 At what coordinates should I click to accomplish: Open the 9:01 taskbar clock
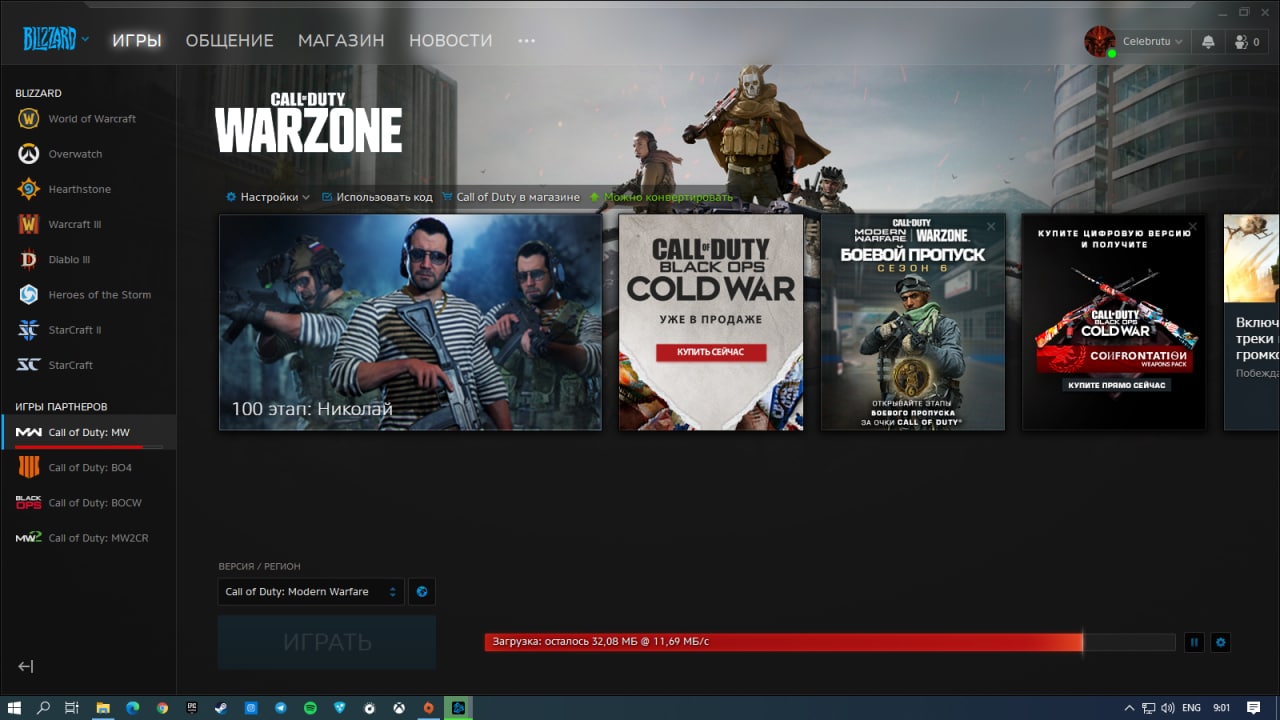pos(1221,708)
